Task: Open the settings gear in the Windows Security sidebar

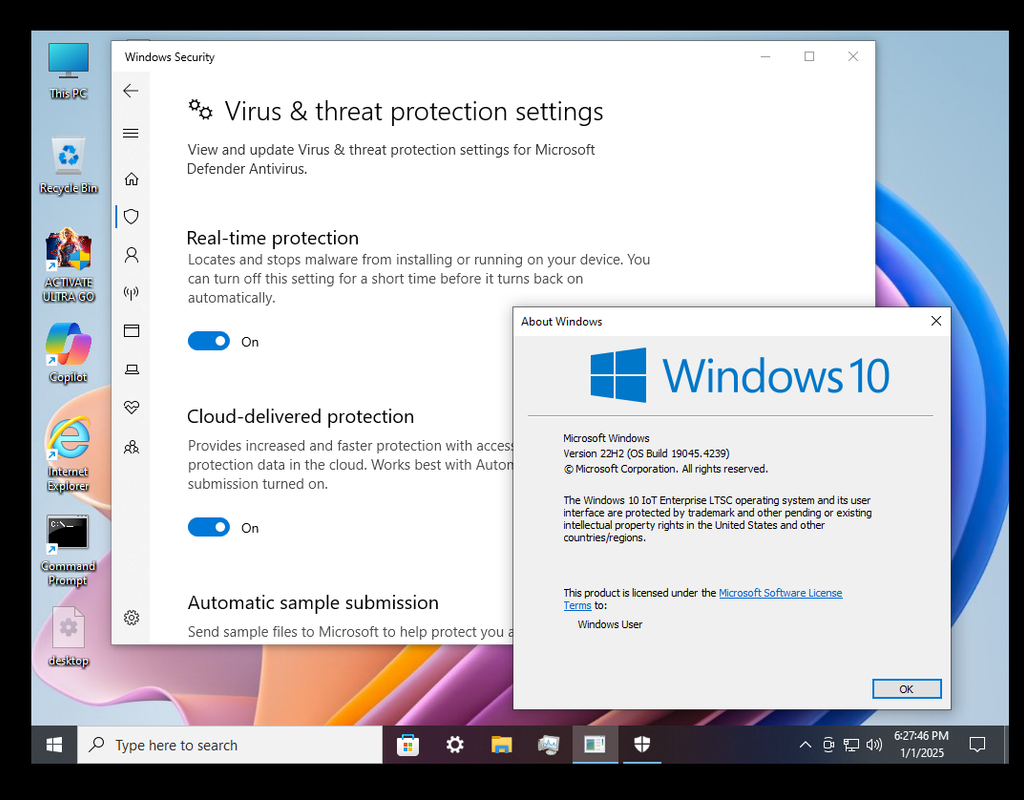Action: click(x=131, y=617)
